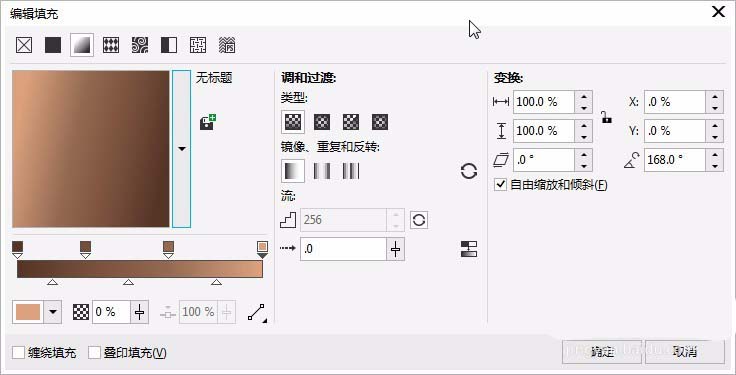
Task: Choose conical fountain fill type
Action: tap(351, 122)
